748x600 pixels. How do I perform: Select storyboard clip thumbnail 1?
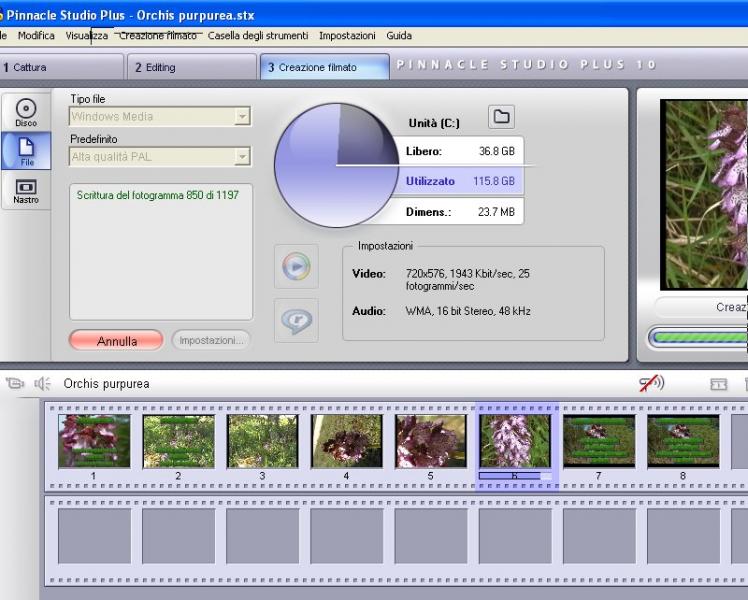(x=94, y=441)
